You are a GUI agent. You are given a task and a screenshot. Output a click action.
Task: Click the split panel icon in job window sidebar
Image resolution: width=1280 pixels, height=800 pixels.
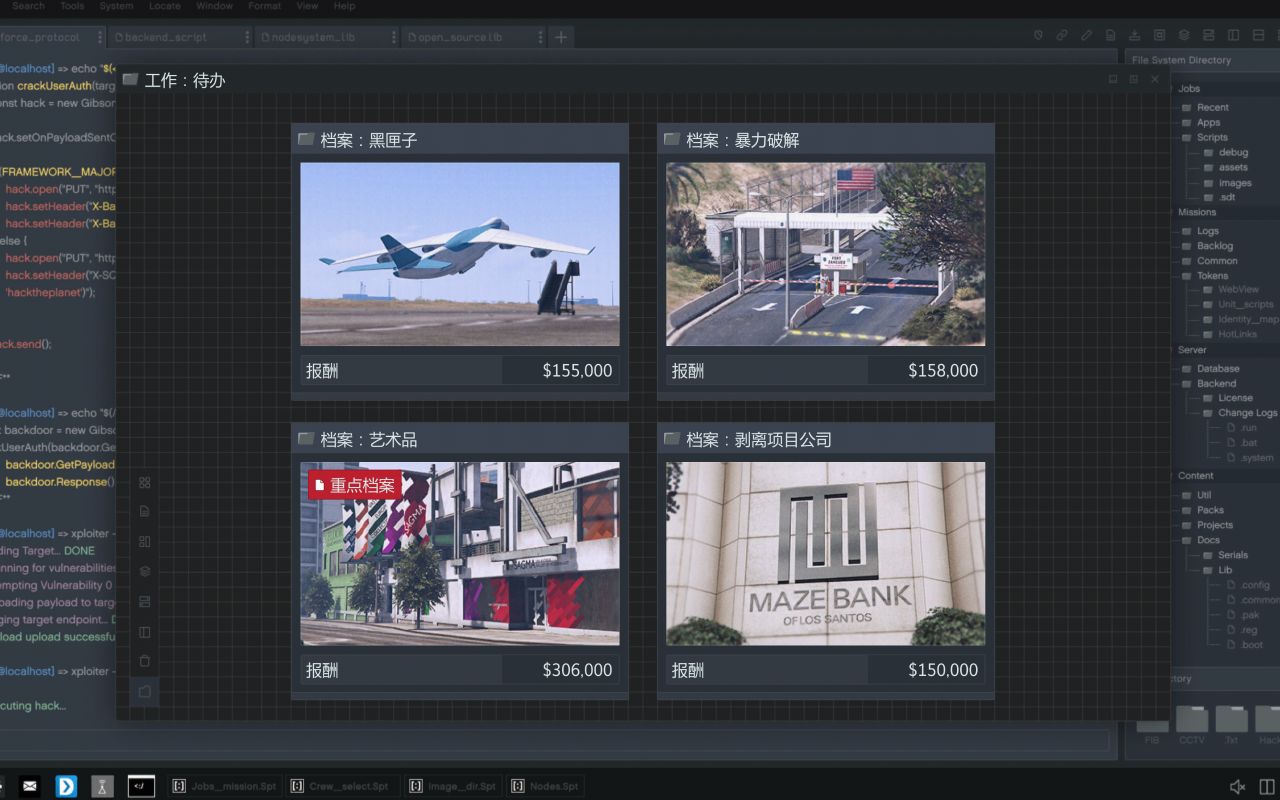(145, 632)
